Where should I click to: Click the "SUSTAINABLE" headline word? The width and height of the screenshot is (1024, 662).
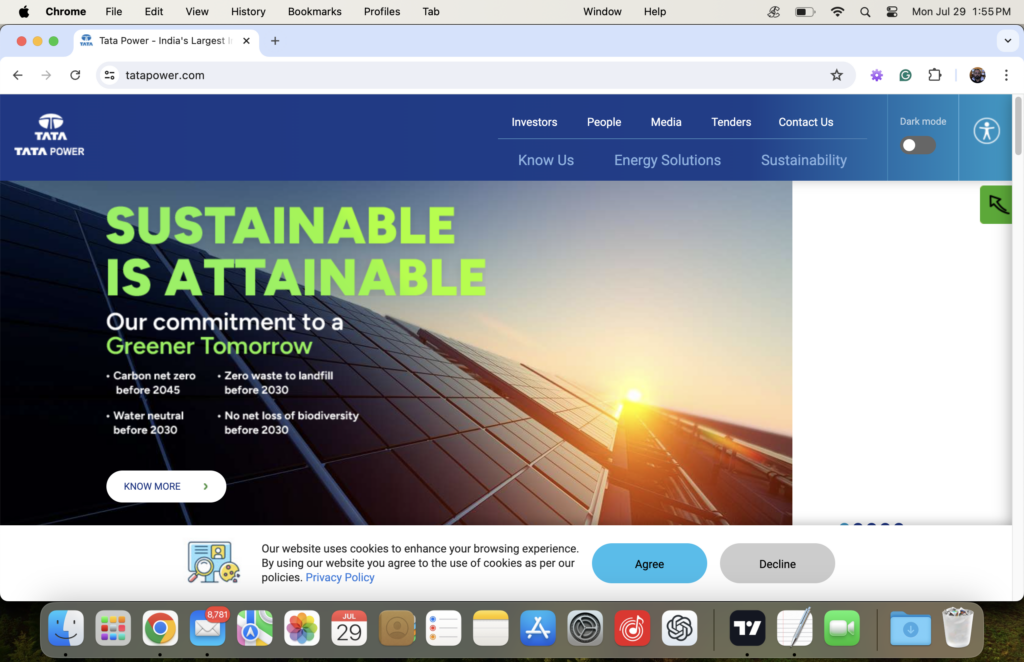[281, 225]
